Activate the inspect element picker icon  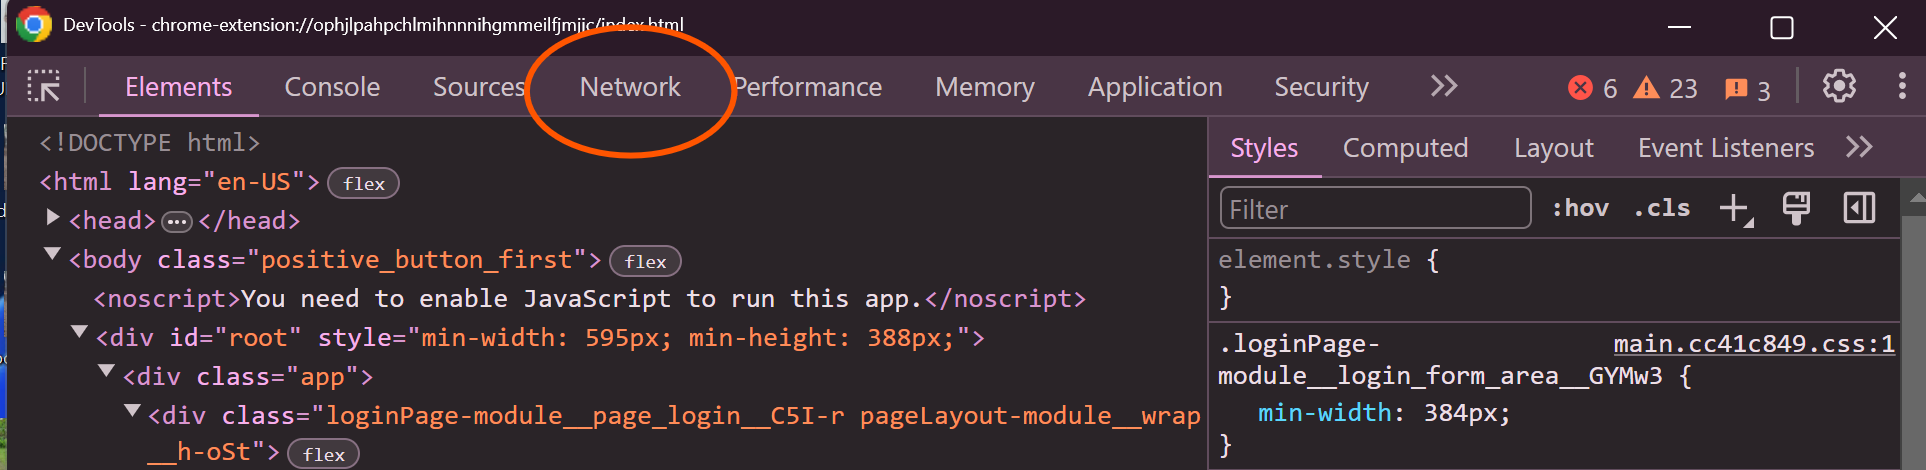tap(43, 87)
